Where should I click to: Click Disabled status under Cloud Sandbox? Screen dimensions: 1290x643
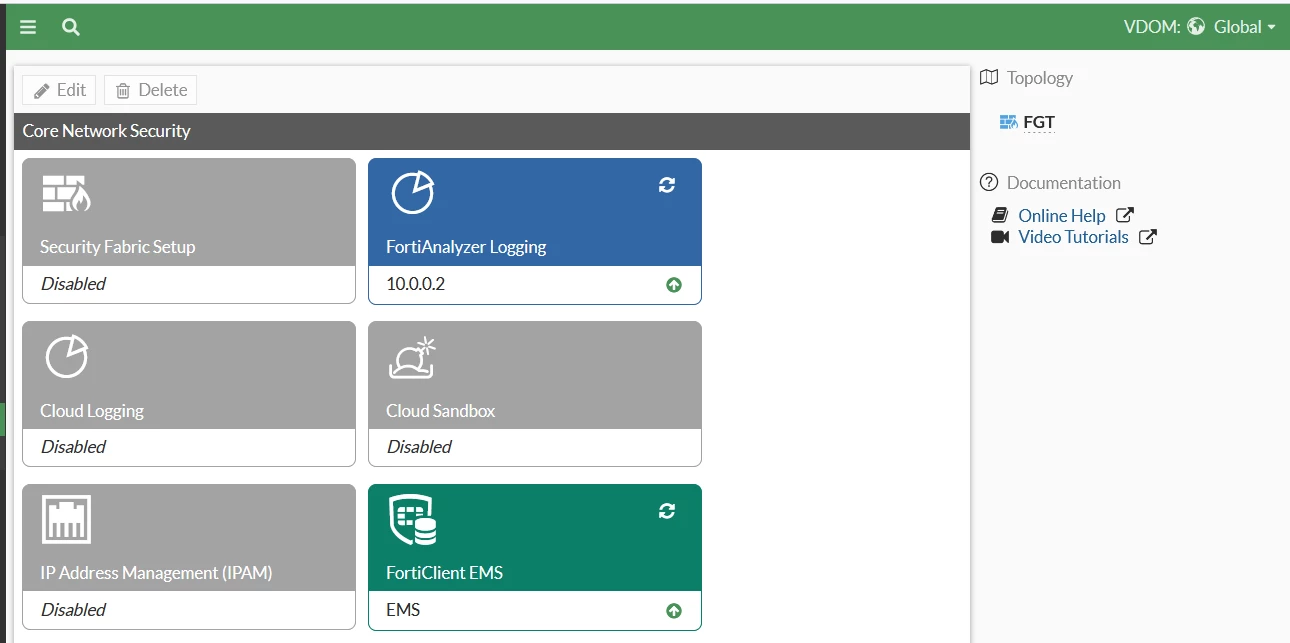coord(419,447)
